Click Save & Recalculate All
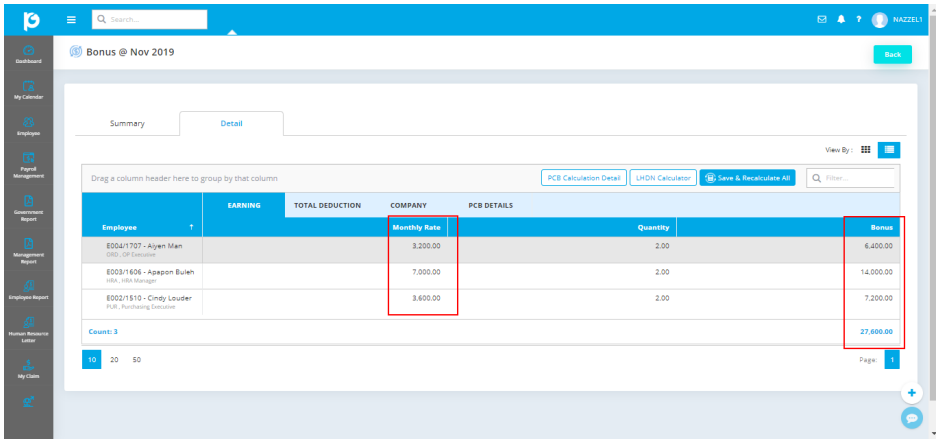Image resolution: width=946 pixels, height=445 pixels. pos(747,178)
